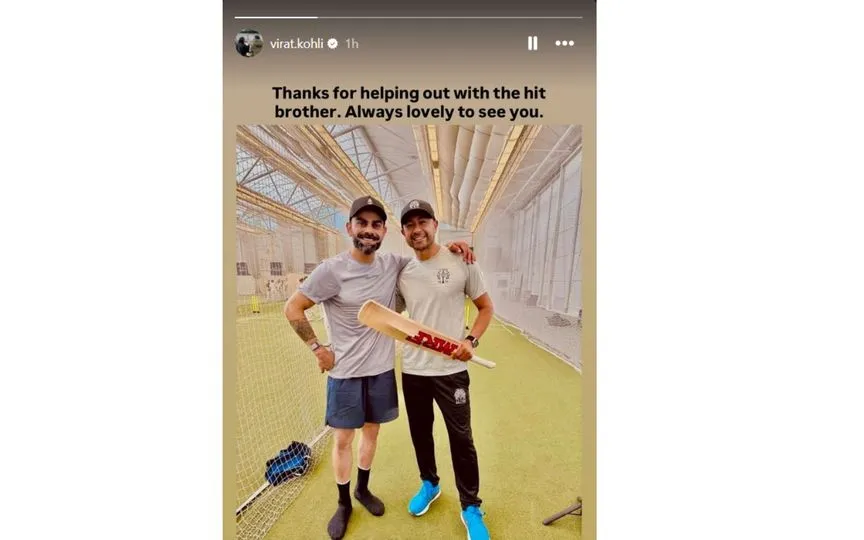
Task: Click the navy blue shorts in the photo
Action: [361, 398]
